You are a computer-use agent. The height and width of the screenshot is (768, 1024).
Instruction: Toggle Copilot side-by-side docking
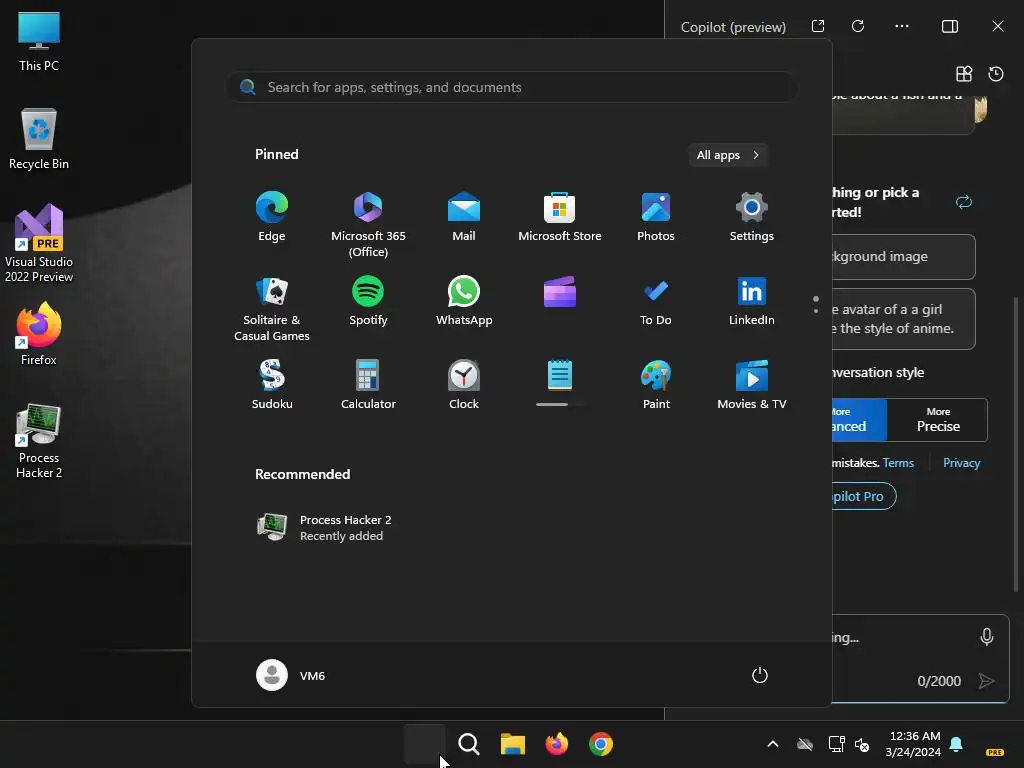click(950, 26)
